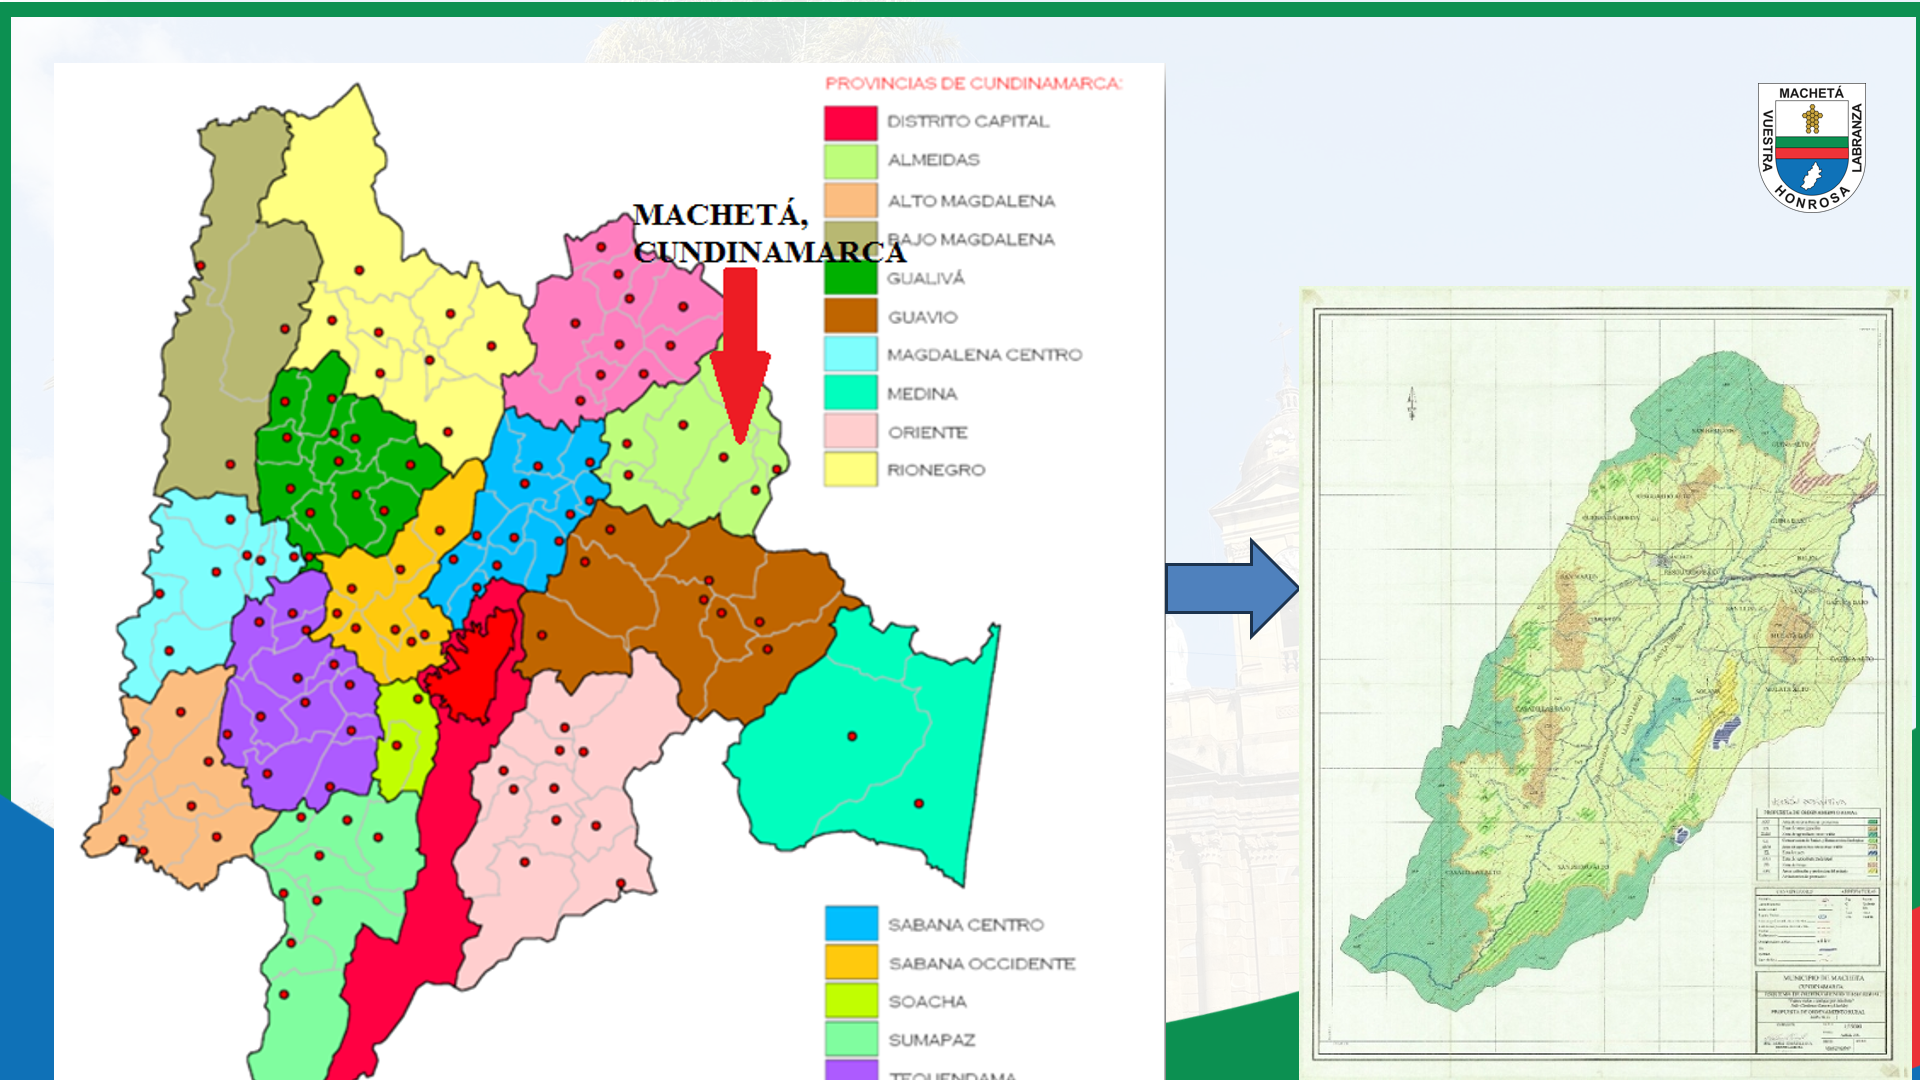Click the Provincias de Cundinamarca legend heading
The height and width of the screenshot is (1080, 1920).
973,83
